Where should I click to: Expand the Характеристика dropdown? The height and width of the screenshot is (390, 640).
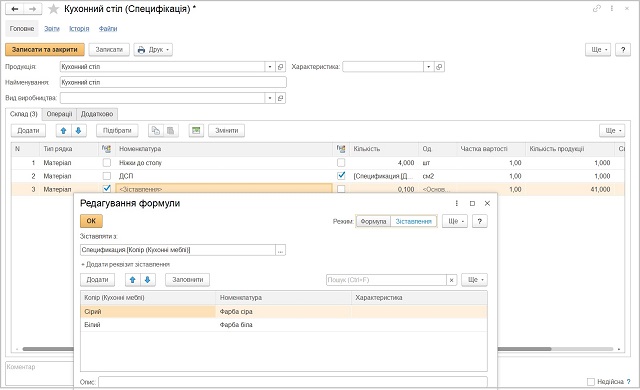pyautogui.click(x=429, y=66)
